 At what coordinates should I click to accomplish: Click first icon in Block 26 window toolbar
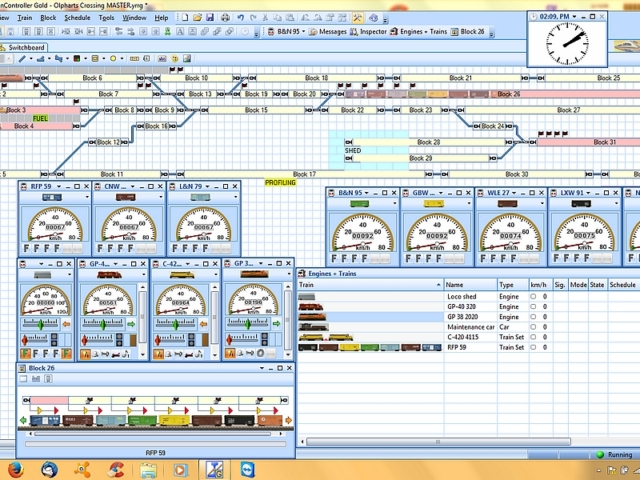(x=24, y=379)
